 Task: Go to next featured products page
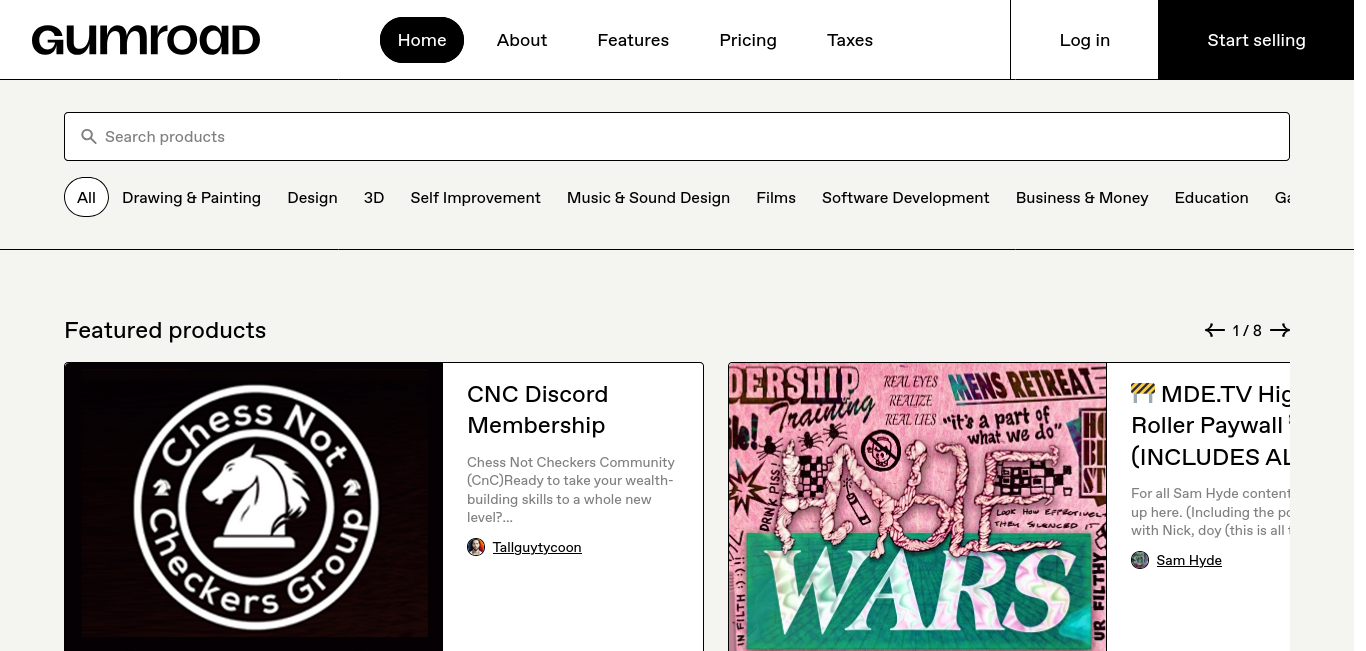1280,331
